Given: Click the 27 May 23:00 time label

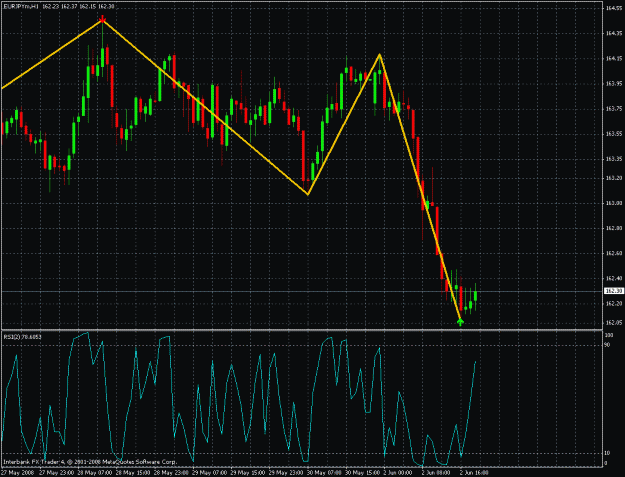Looking at the screenshot, I should (x=56, y=473).
